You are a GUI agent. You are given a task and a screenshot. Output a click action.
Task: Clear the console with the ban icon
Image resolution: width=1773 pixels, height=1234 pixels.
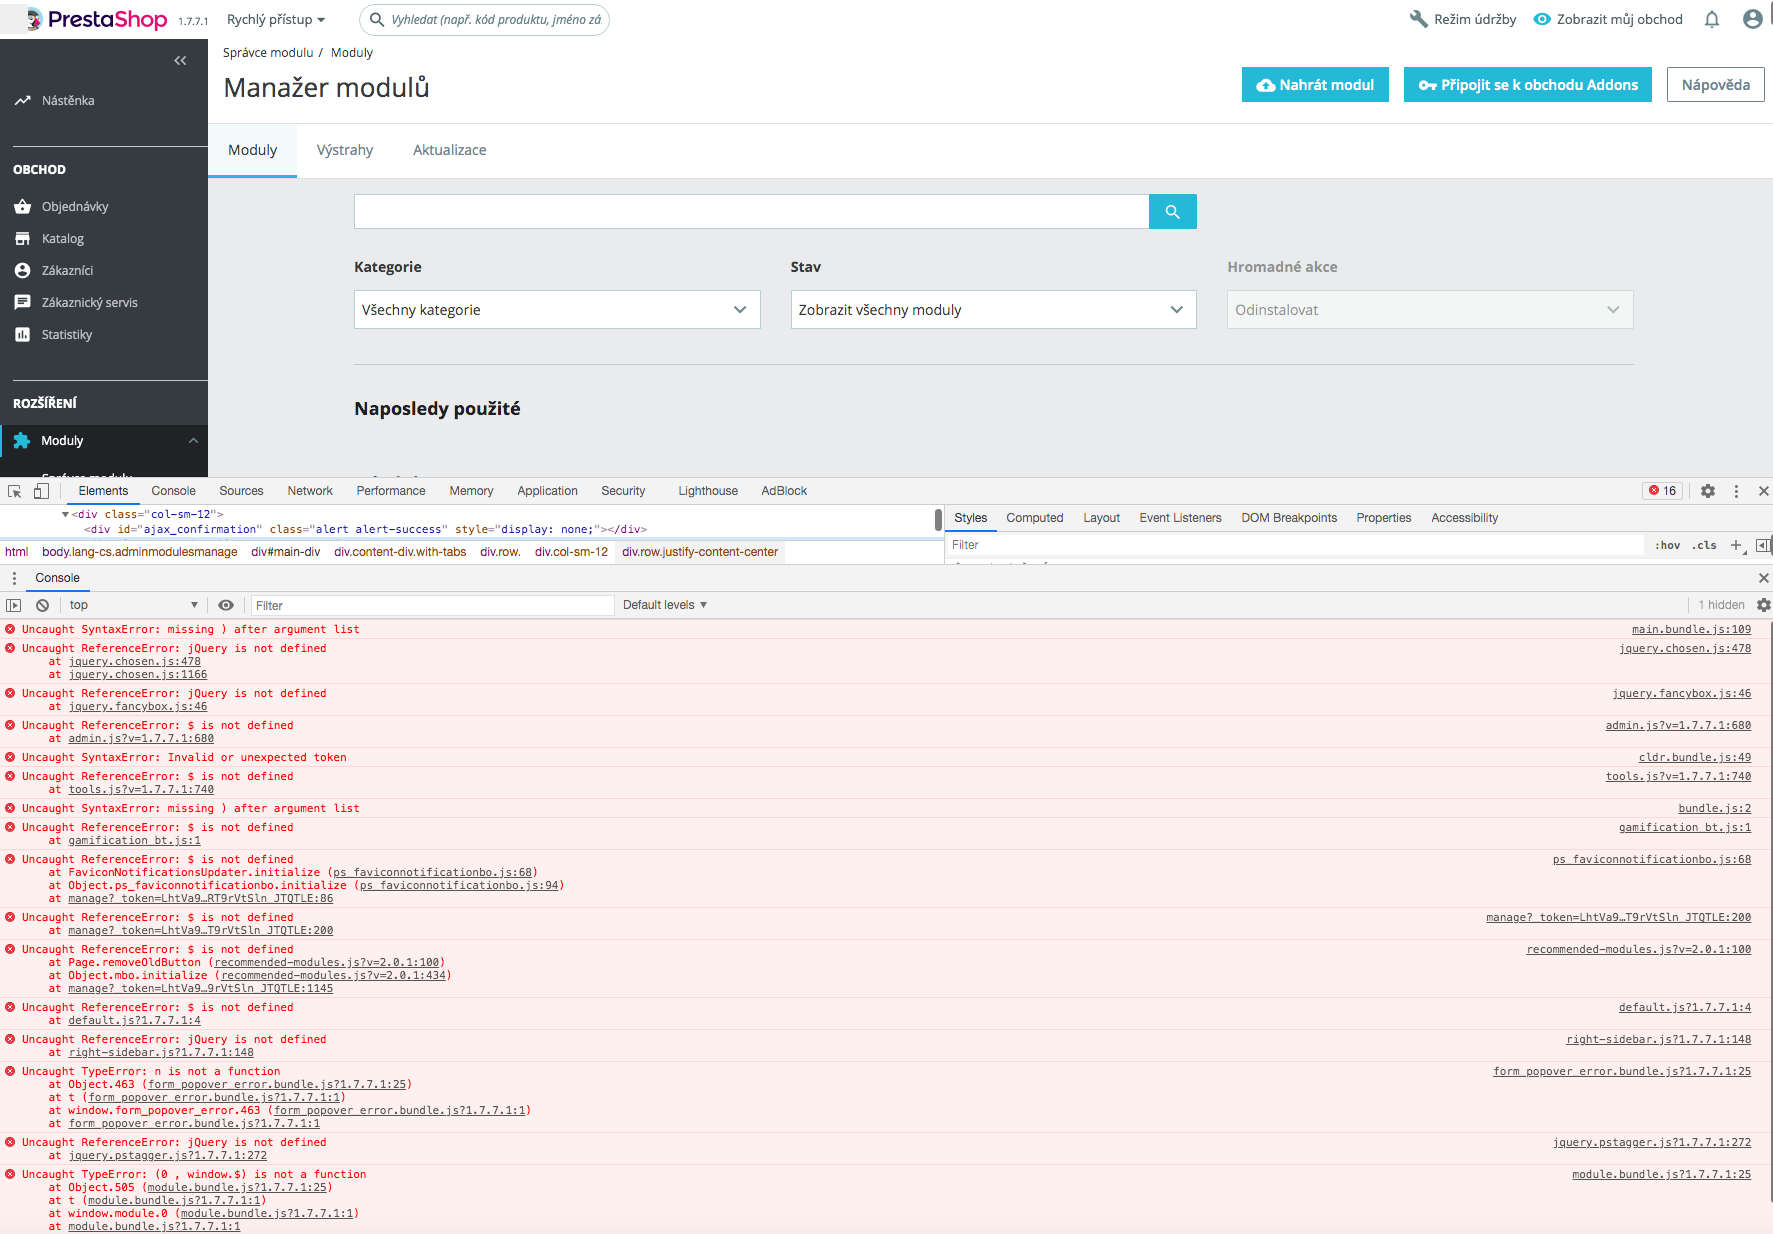pyautogui.click(x=42, y=605)
